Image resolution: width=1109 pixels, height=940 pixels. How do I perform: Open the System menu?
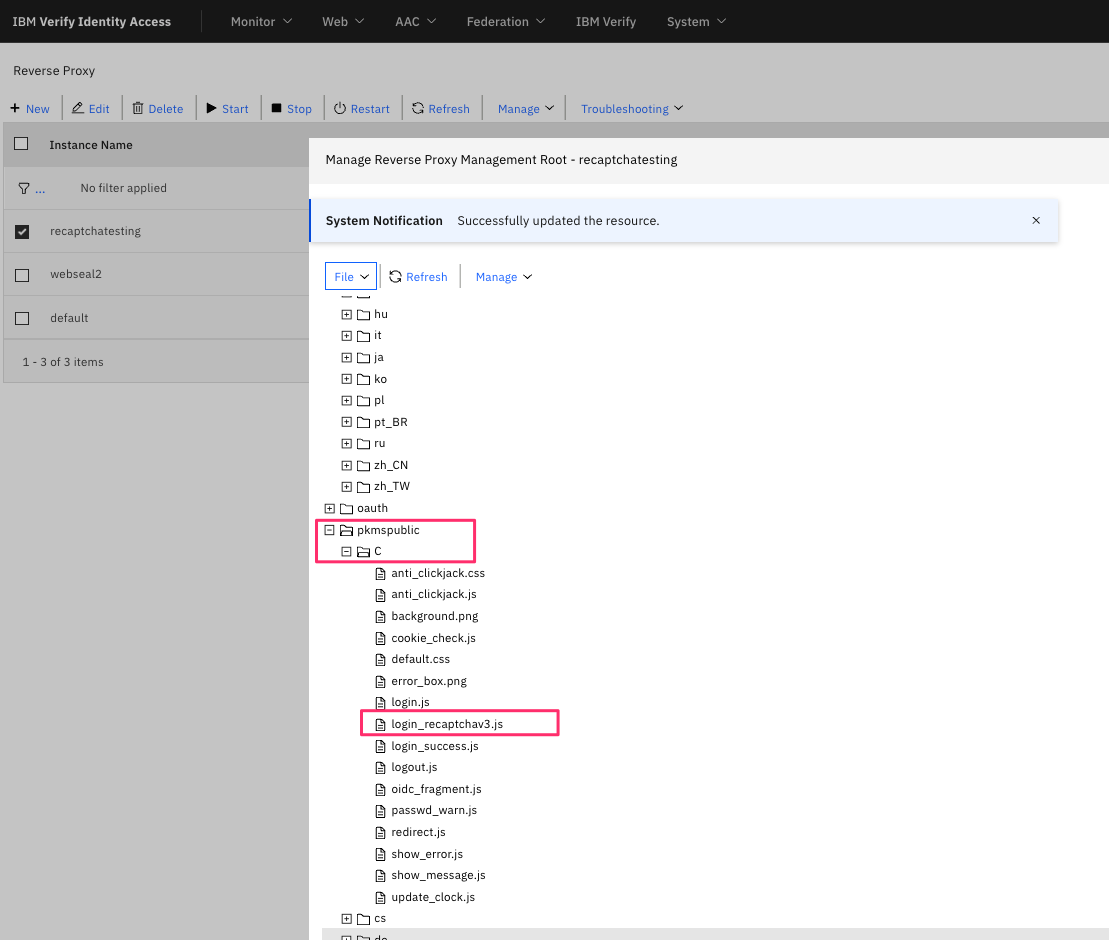[696, 22]
